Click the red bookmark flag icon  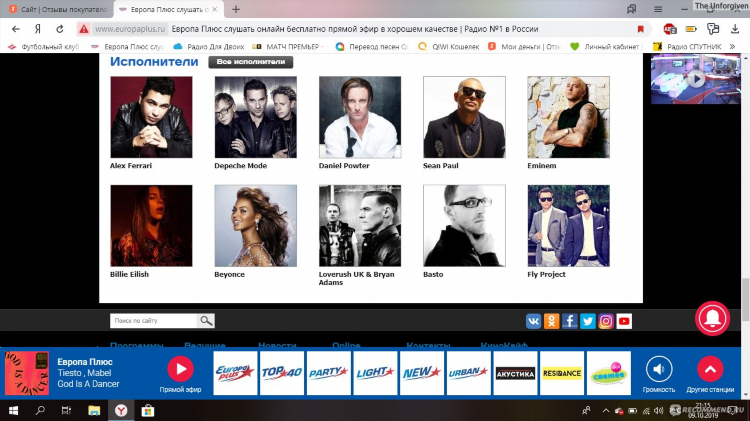tap(640, 29)
